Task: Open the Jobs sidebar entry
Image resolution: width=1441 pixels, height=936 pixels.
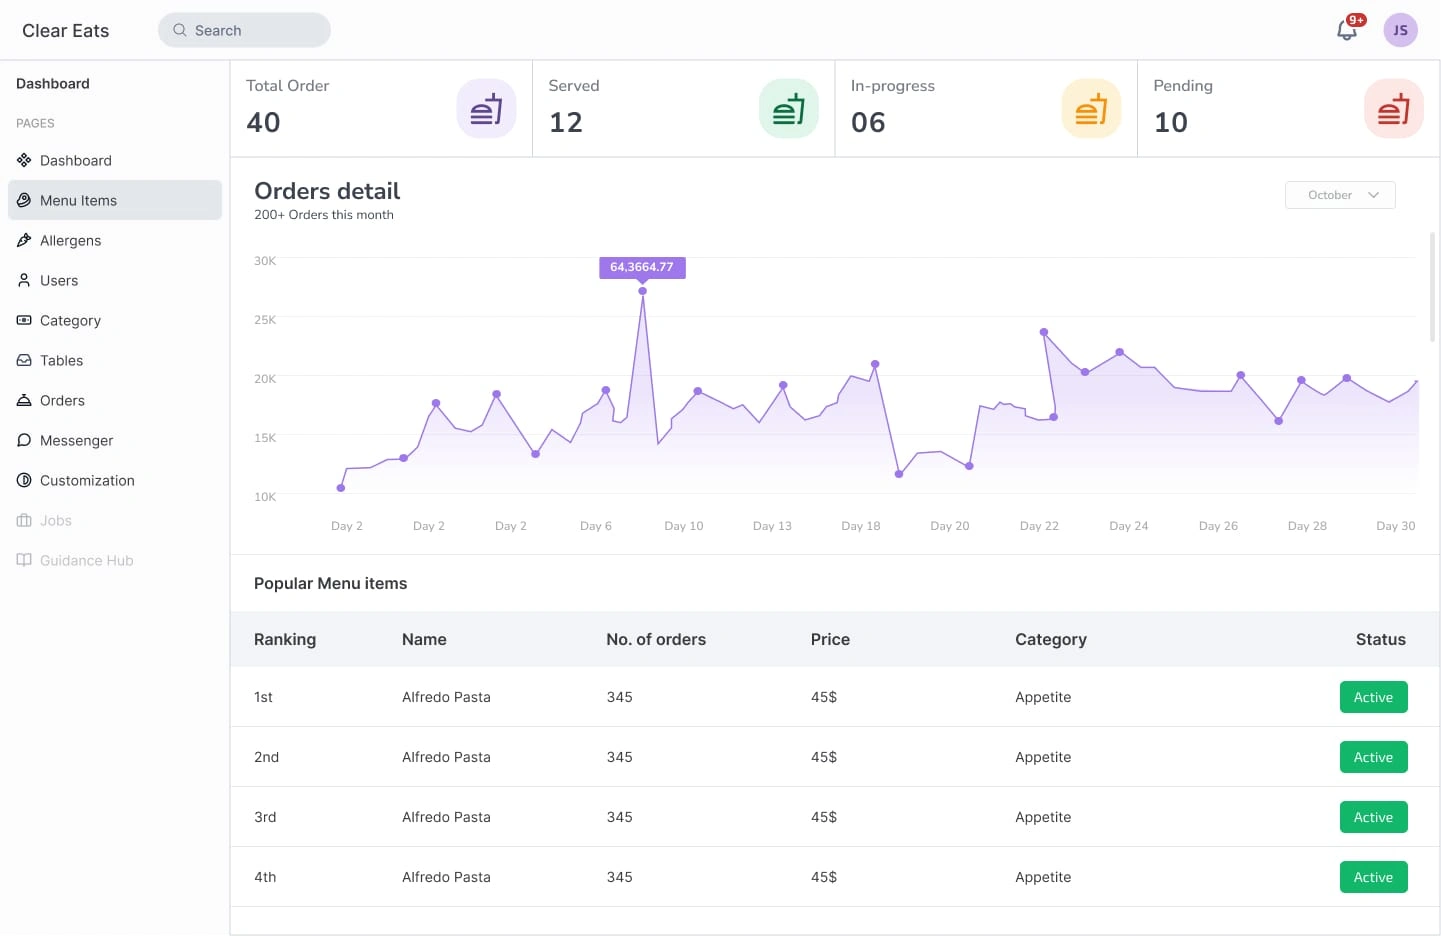Action: 115,520
